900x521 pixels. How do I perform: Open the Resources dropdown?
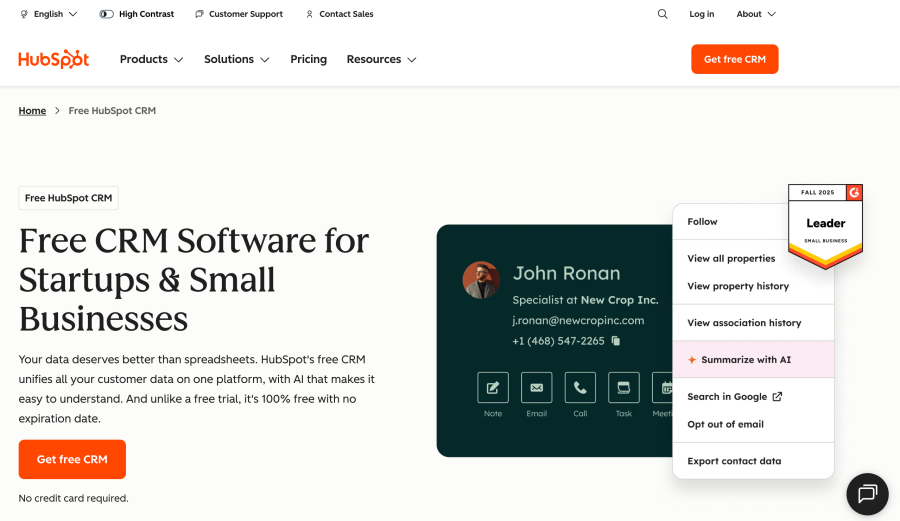click(381, 59)
